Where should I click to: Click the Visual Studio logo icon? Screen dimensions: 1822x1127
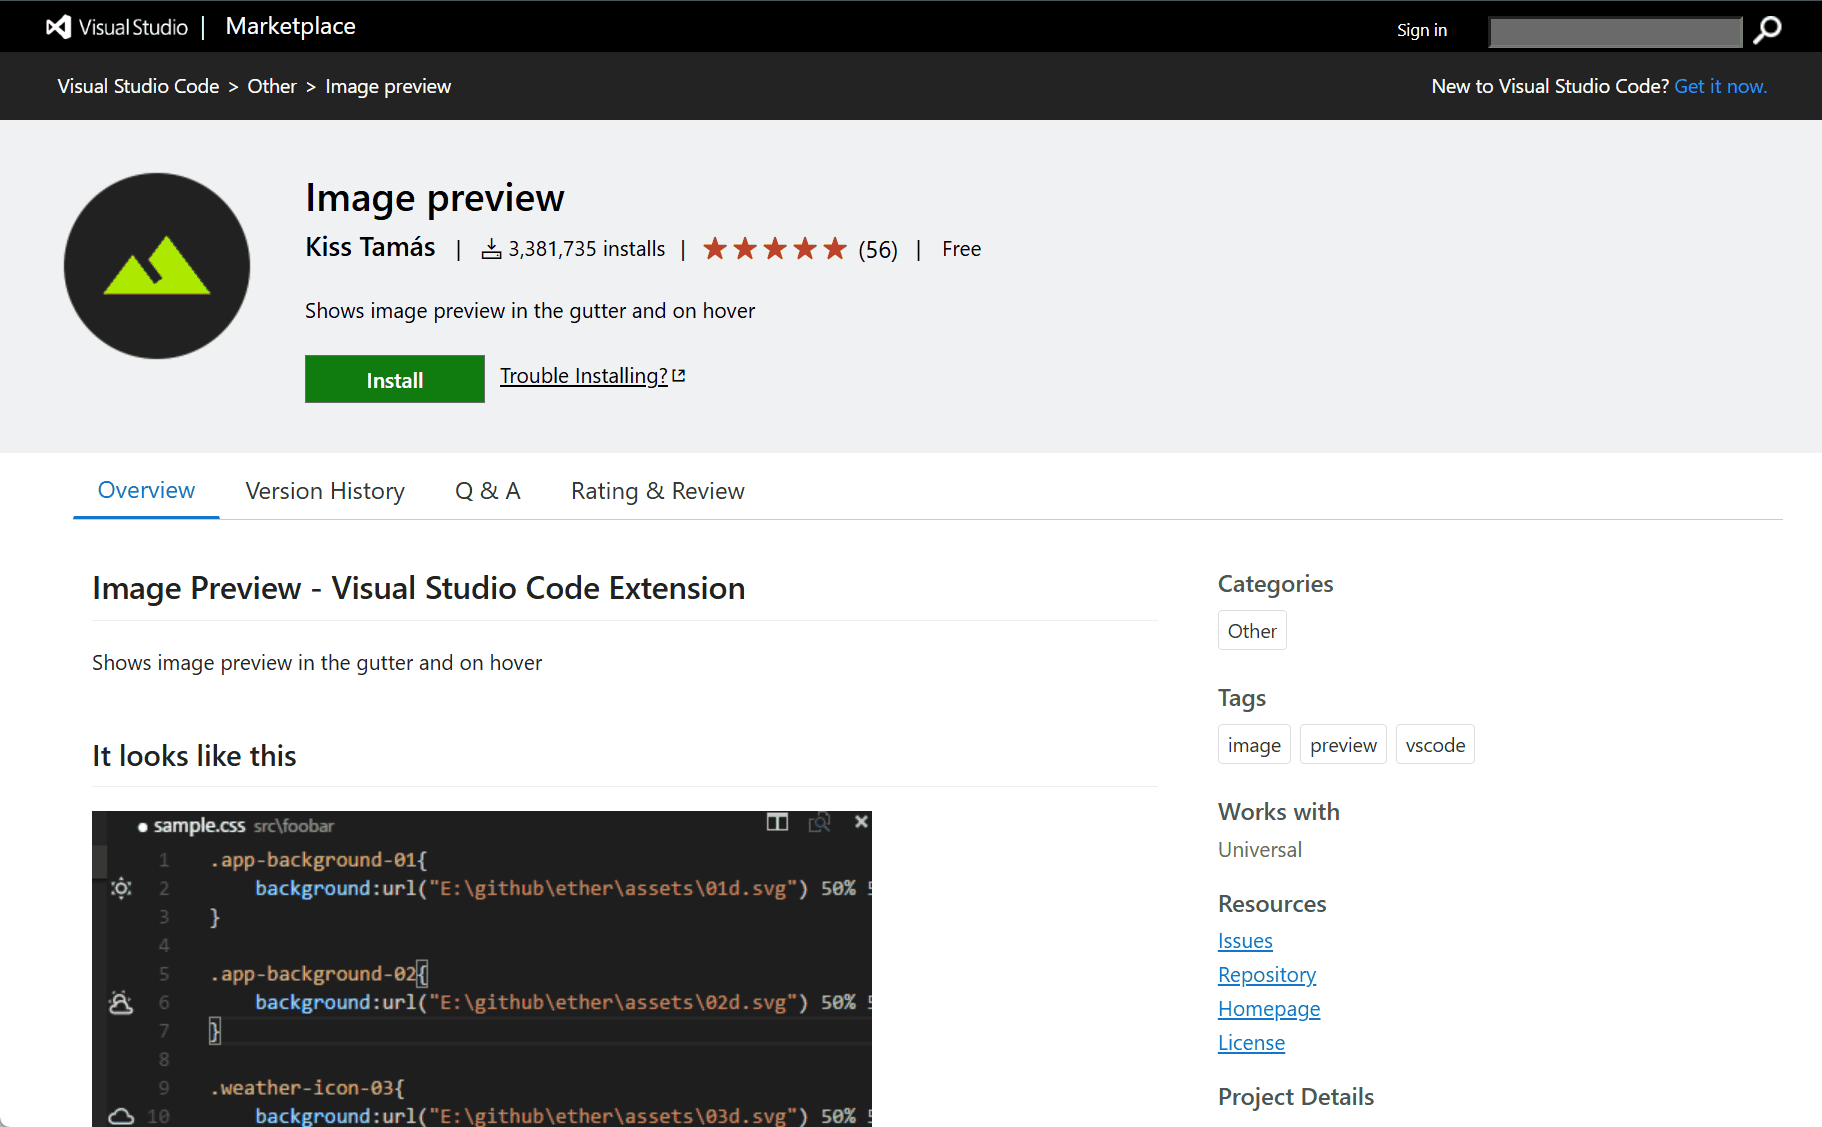click(x=59, y=27)
